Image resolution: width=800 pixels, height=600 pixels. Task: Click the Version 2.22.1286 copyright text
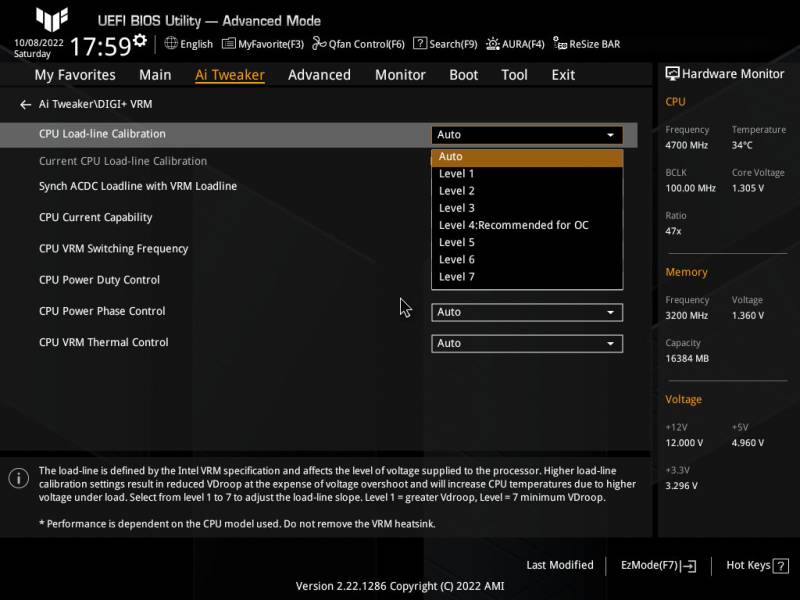pyautogui.click(x=400, y=586)
